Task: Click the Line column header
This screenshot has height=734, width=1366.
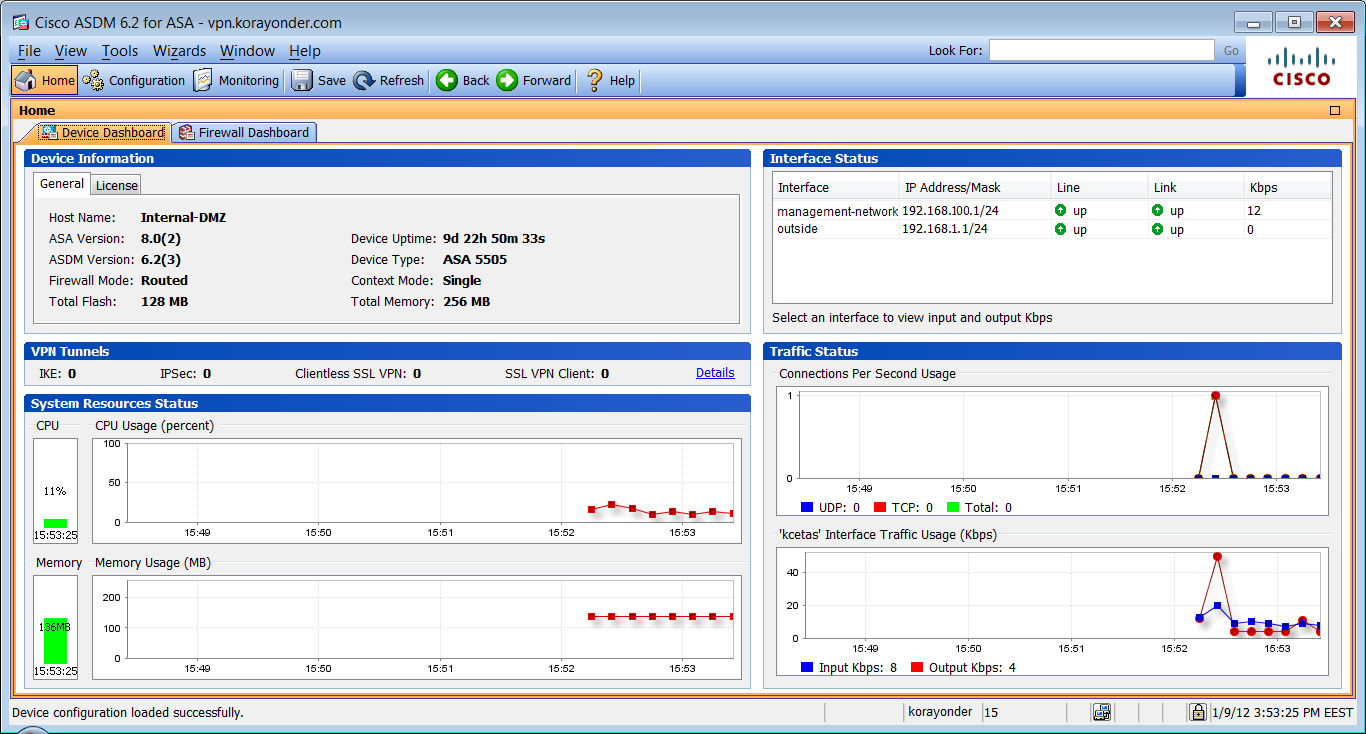Action: (1099, 187)
